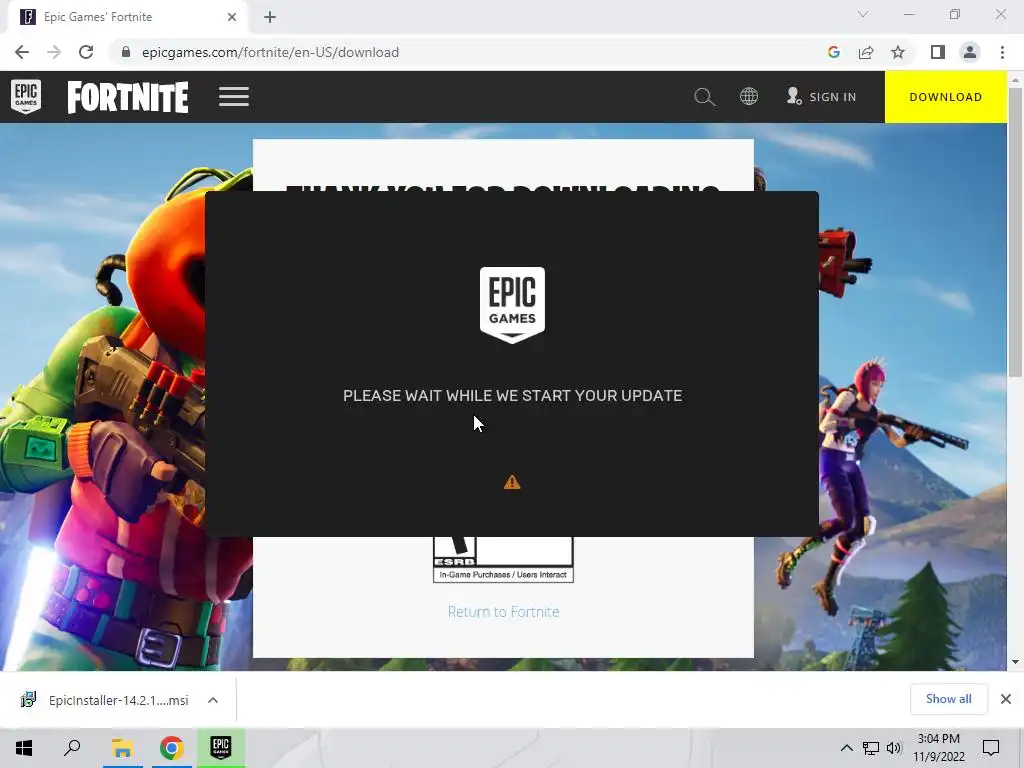The image size is (1024, 768).
Task: Click the Return to Fortnite link
Action: pos(504,612)
